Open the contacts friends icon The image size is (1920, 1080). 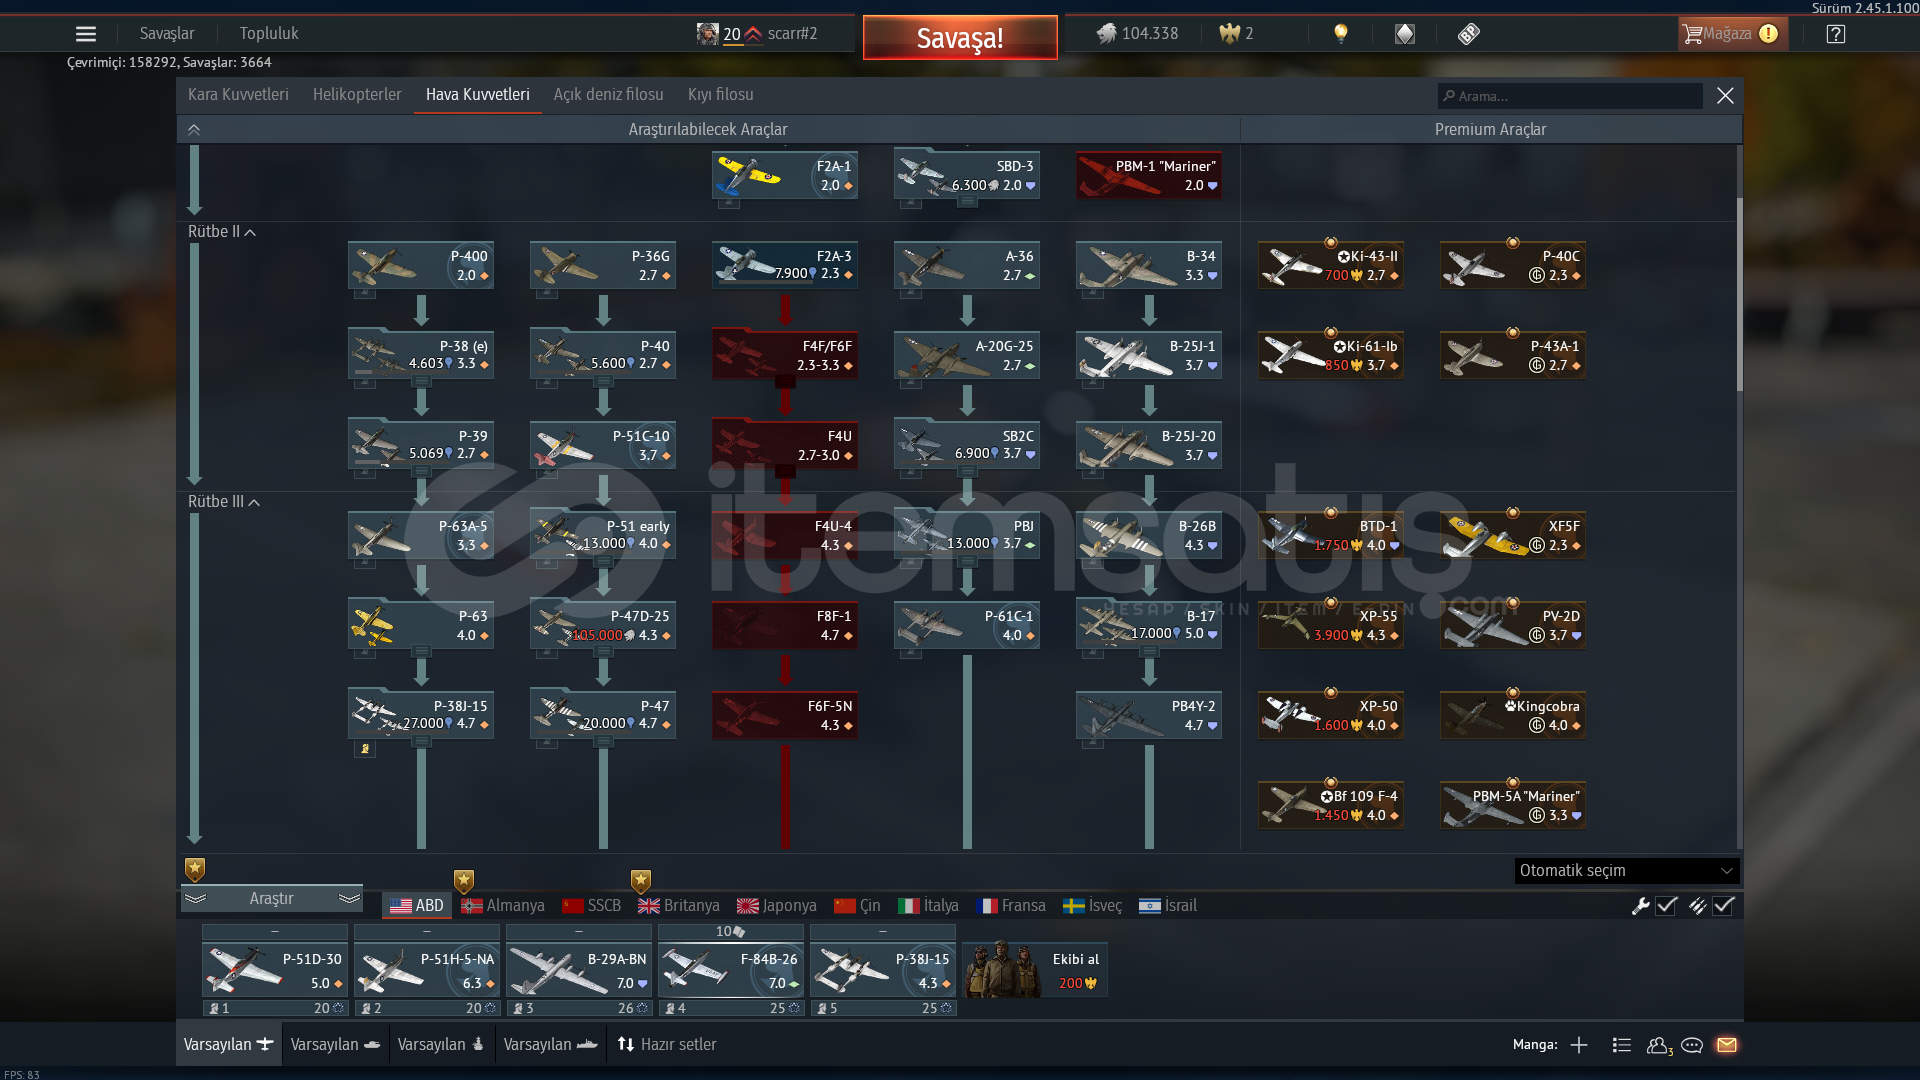1659,1045
